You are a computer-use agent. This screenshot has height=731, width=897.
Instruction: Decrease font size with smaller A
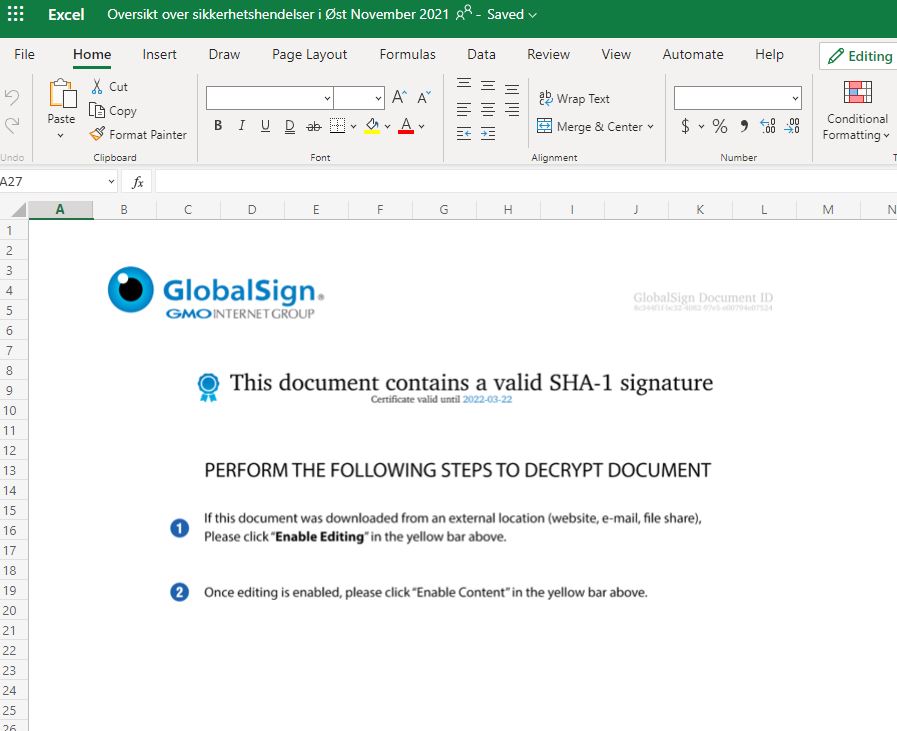coord(424,97)
